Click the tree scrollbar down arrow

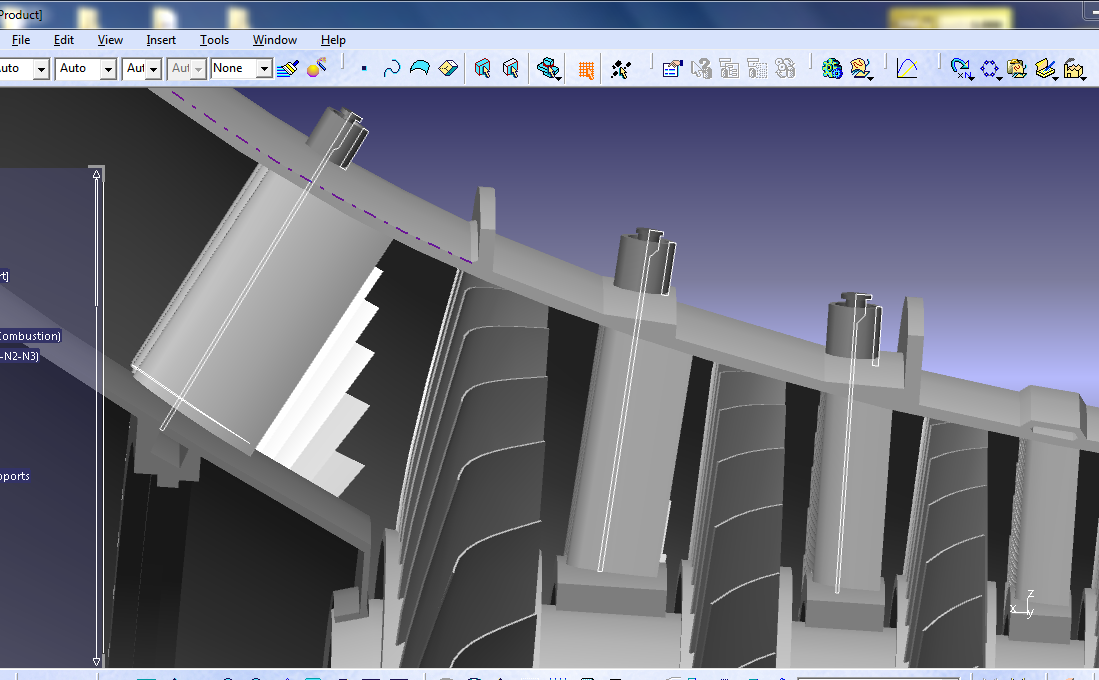point(97,661)
